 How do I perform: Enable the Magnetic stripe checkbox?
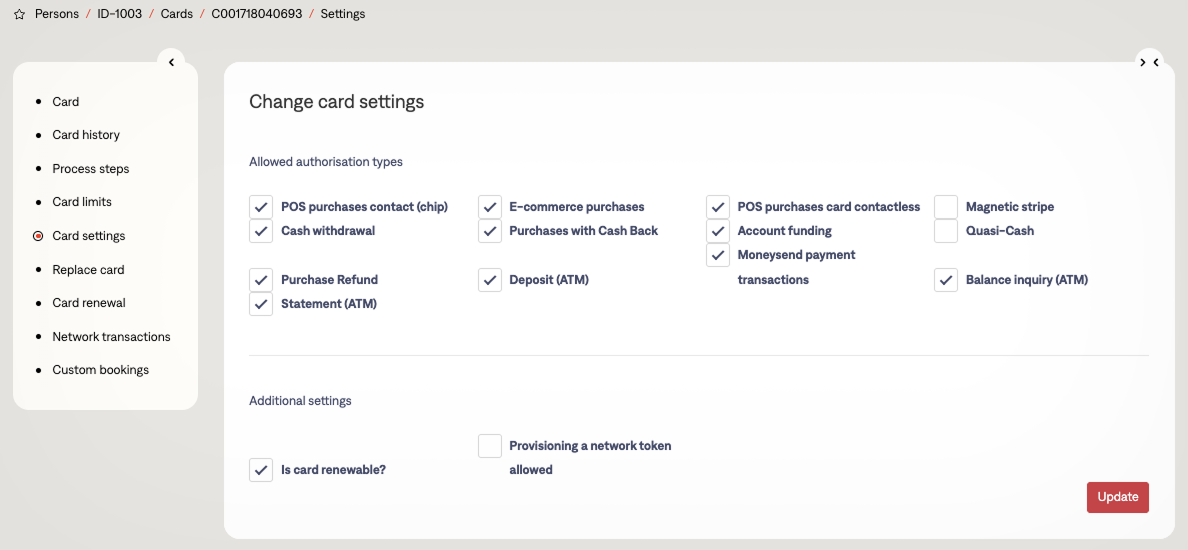coord(946,207)
